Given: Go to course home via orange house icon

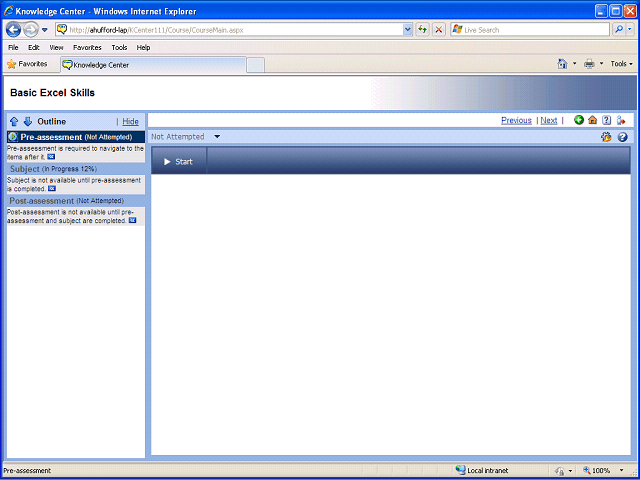Looking at the screenshot, I should pyautogui.click(x=593, y=120).
